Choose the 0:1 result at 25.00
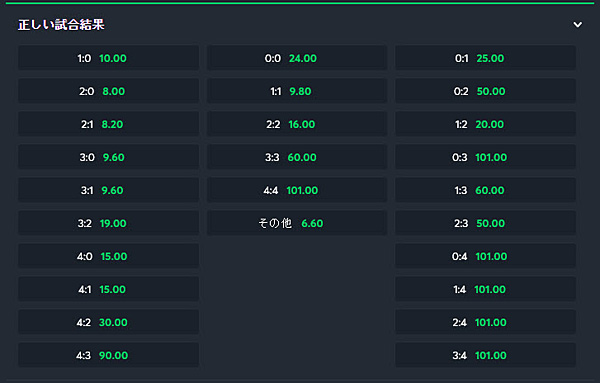The image size is (600, 383). (486, 58)
